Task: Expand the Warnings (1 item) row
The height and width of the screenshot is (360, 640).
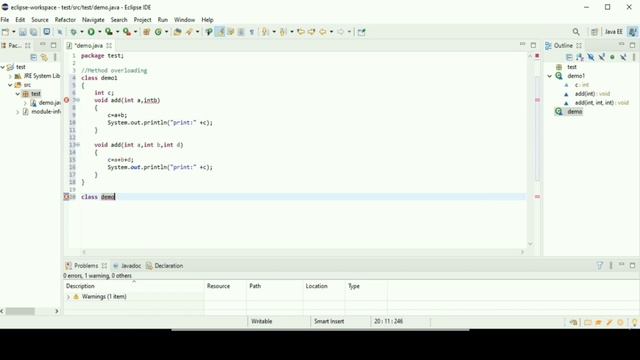Action: click(x=68, y=297)
